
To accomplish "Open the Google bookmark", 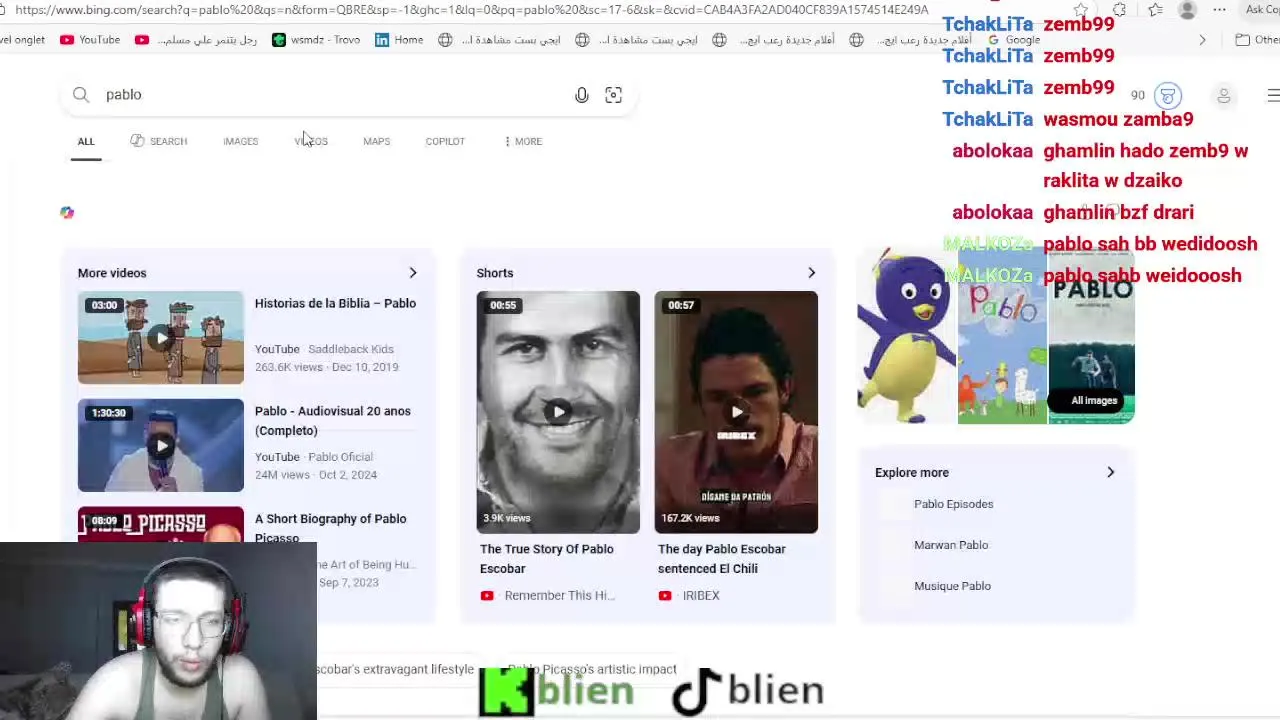I will (1013, 40).
